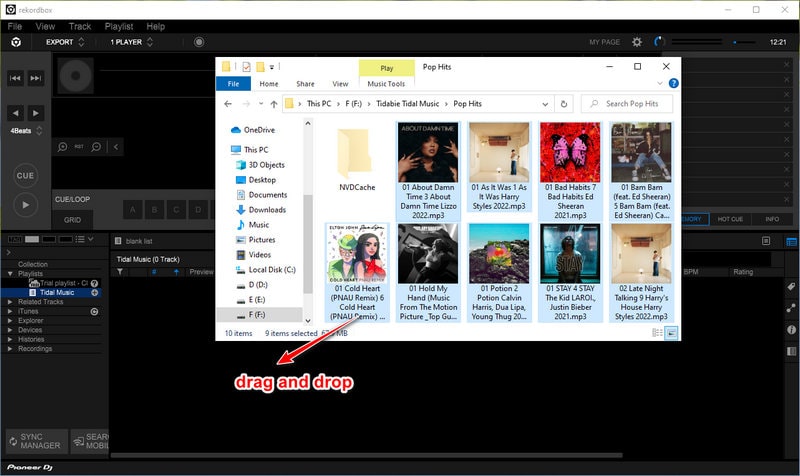Click the track filter funnel icon
Viewport: 800px width, 476px height.
click(120, 272)
